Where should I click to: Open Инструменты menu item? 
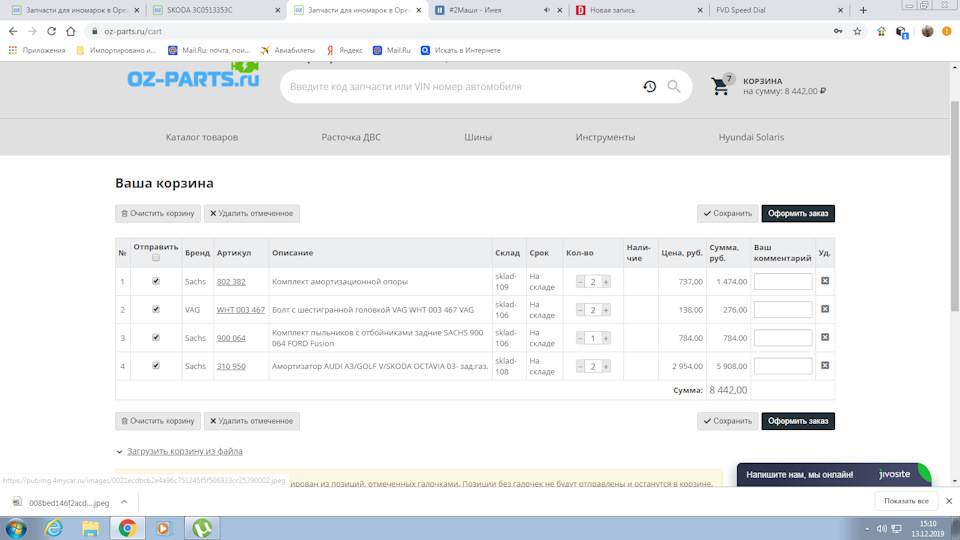(605, 137)
